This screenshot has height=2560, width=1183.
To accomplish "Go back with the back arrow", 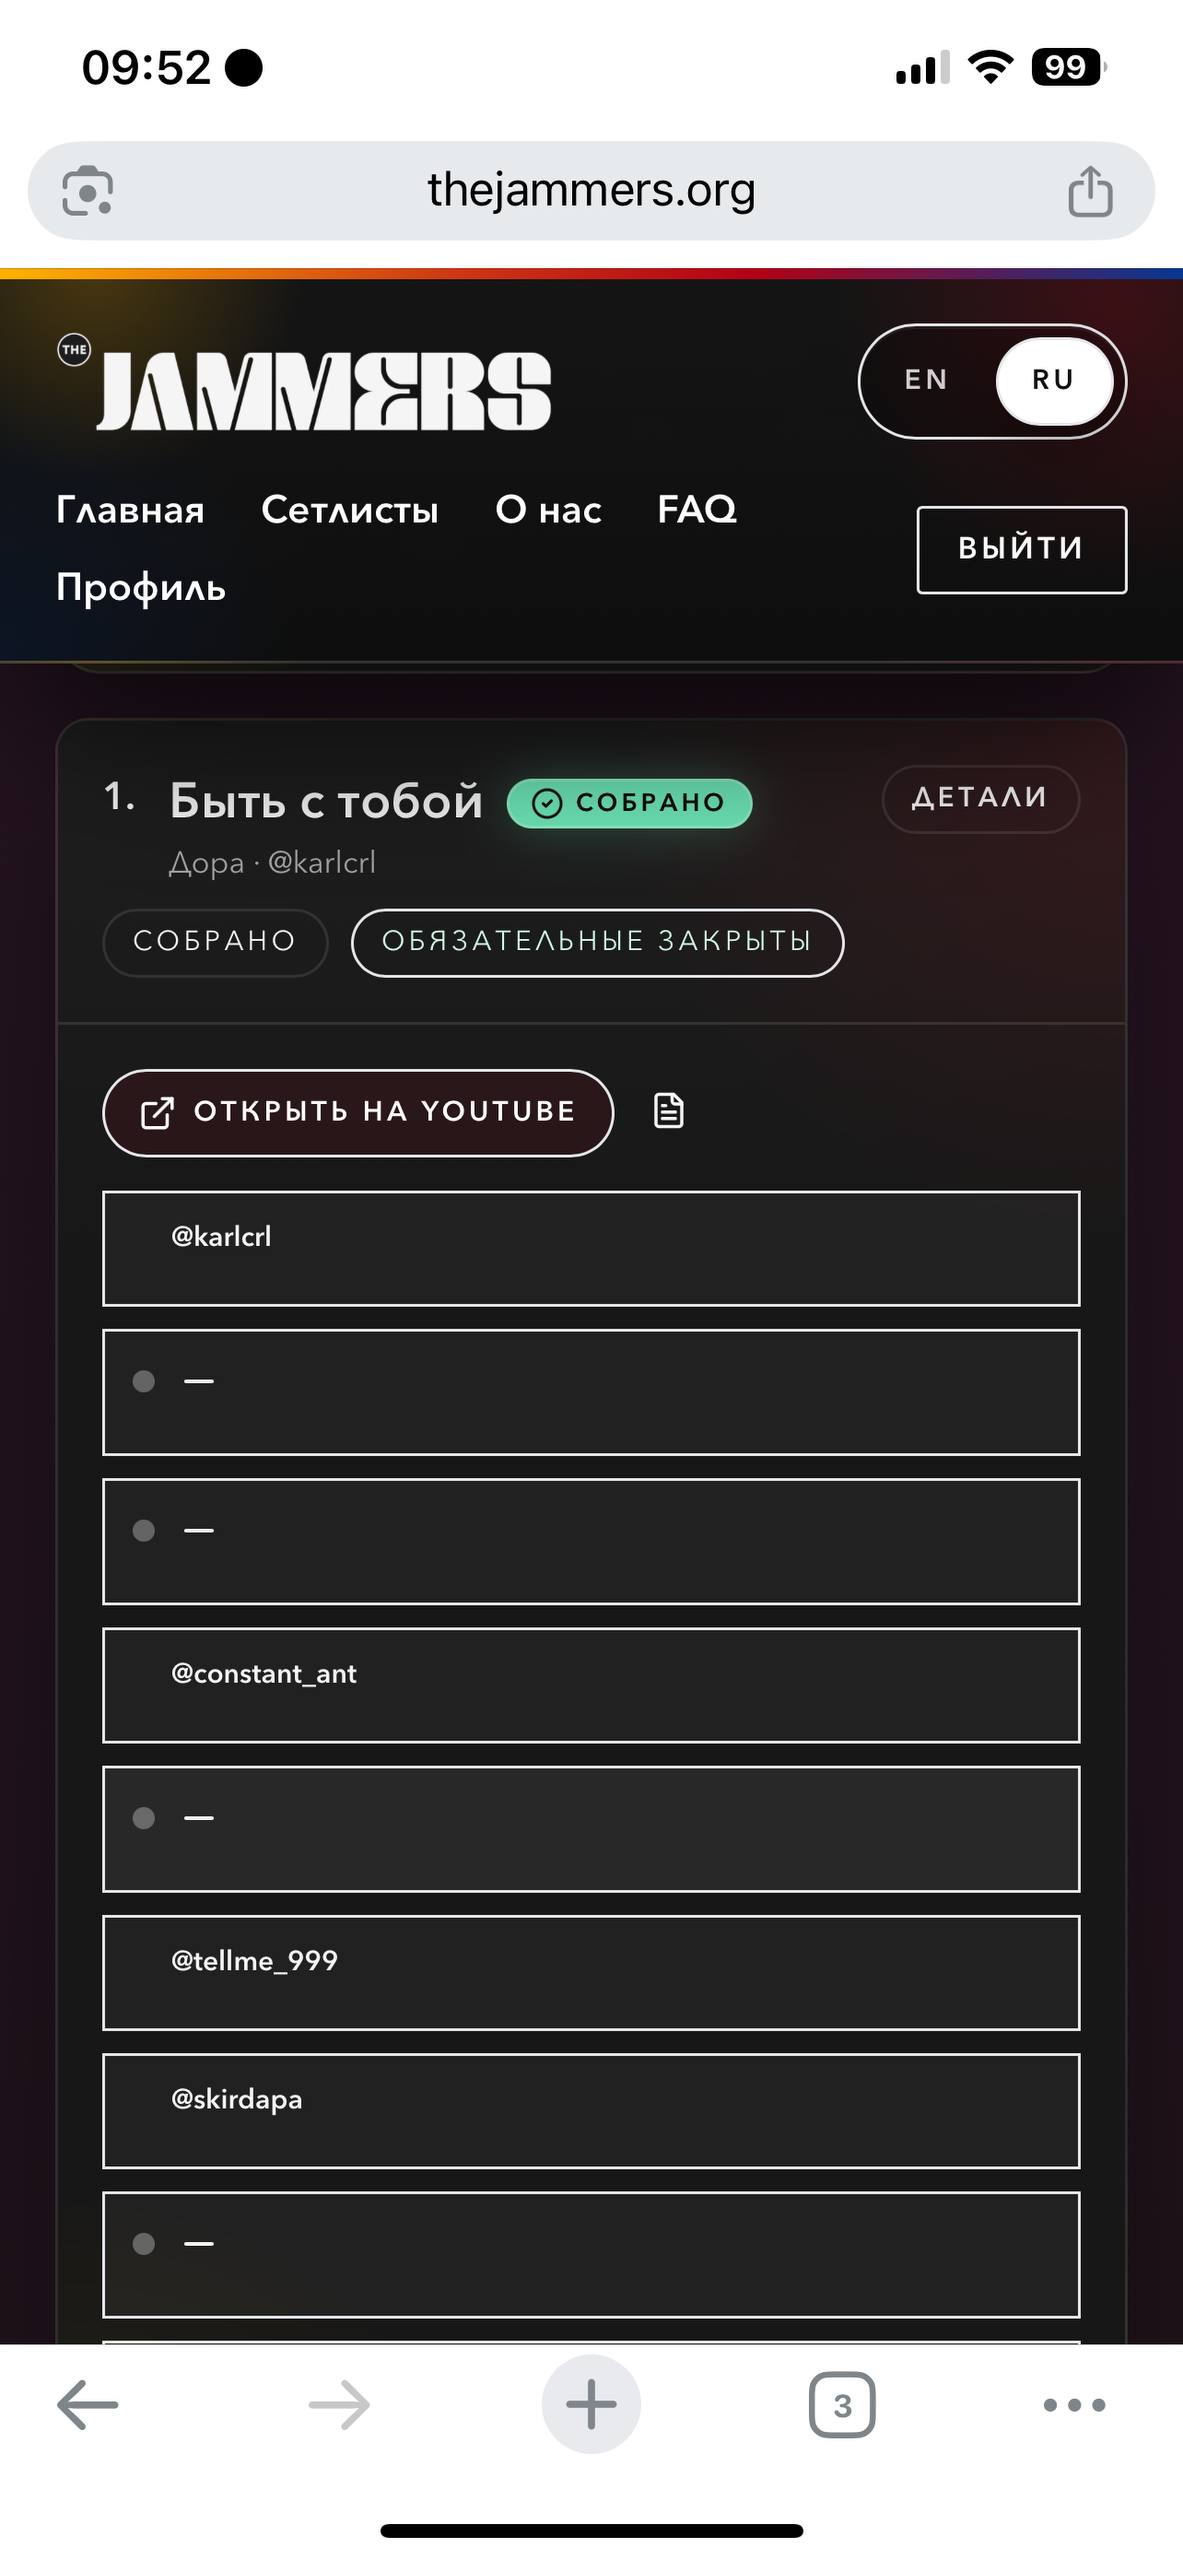I will coord(88,2405).
